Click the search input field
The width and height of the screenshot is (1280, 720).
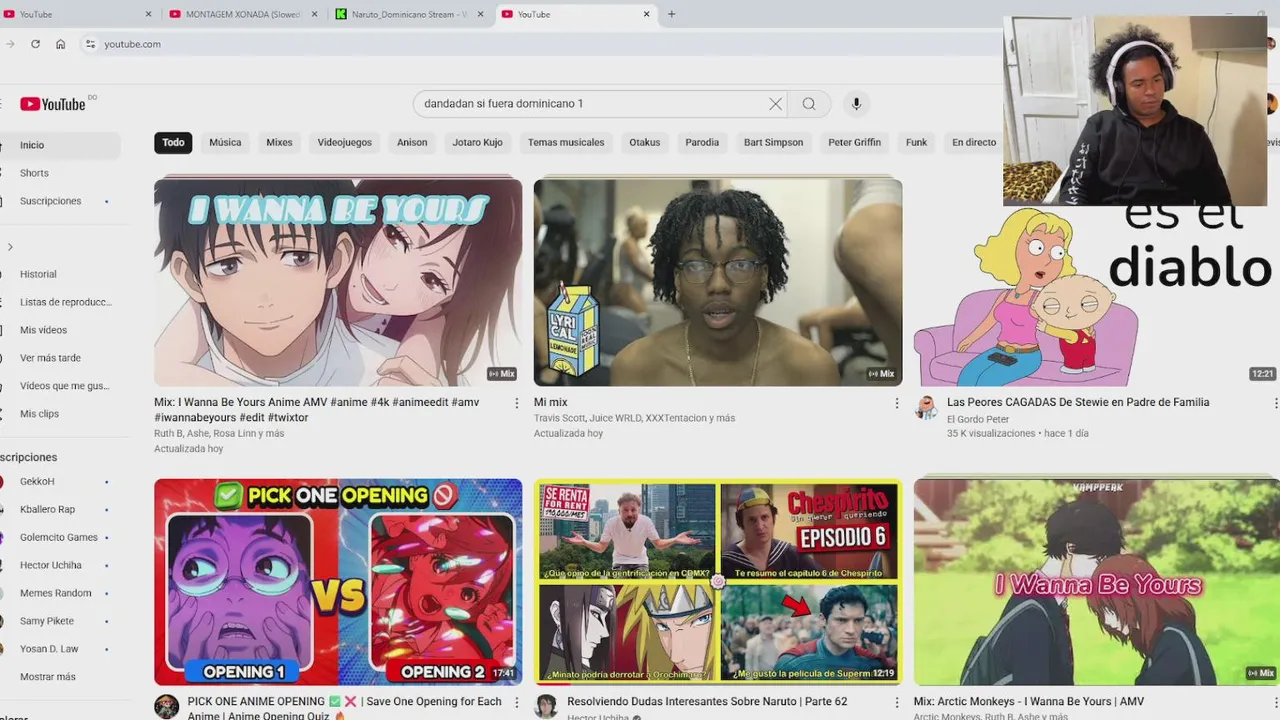[590, 104]
